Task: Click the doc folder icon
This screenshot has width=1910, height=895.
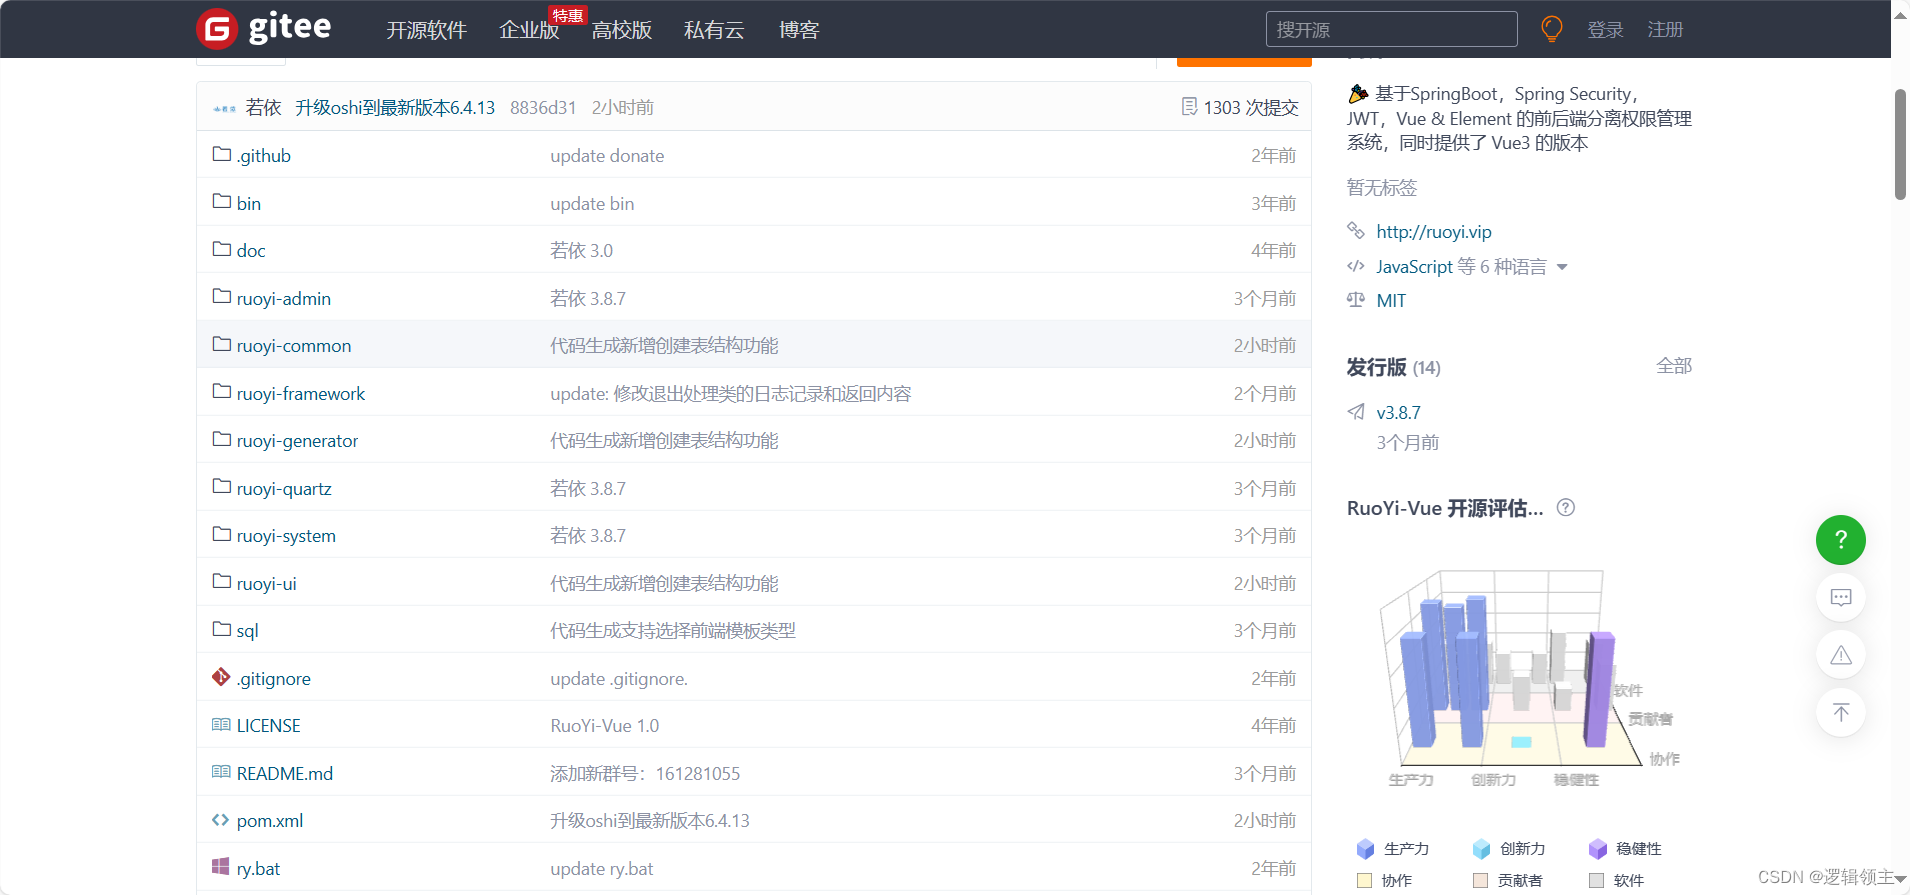Action: click(221, 249)
